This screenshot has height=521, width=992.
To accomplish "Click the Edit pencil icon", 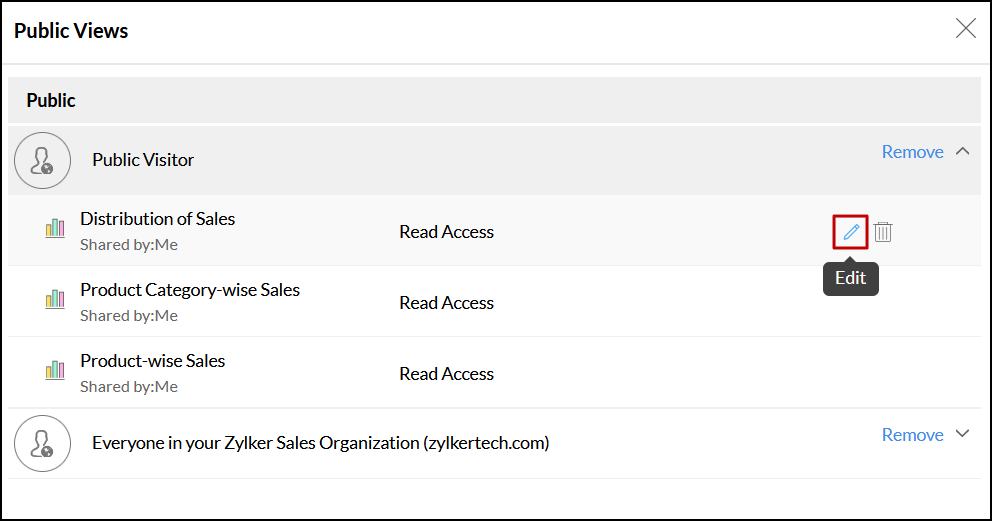I will 850,232.
